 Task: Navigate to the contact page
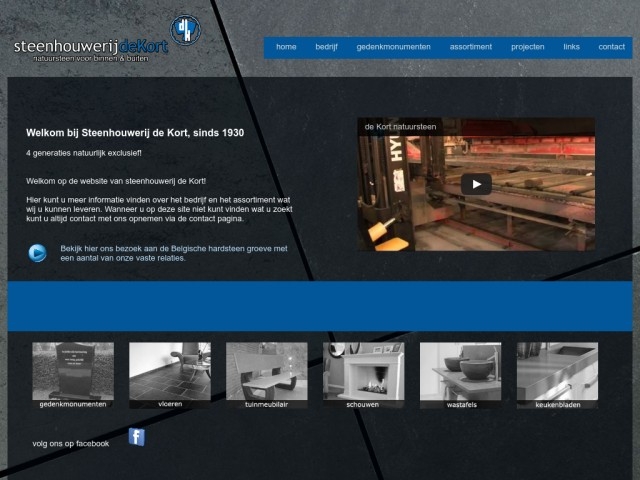pos(611,47)
